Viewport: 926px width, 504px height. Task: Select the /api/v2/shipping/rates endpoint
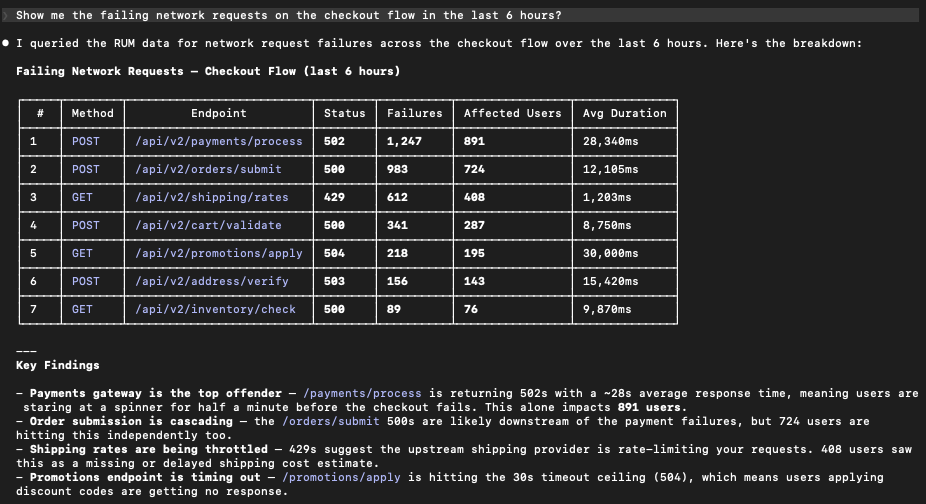(x=211, y=197)
